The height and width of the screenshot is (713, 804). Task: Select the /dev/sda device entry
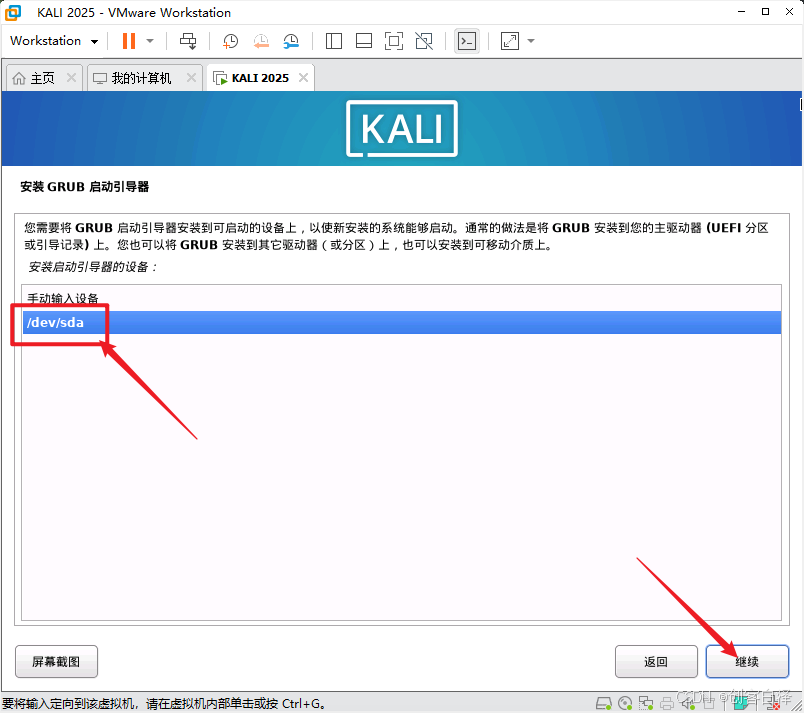coord(401,322)
